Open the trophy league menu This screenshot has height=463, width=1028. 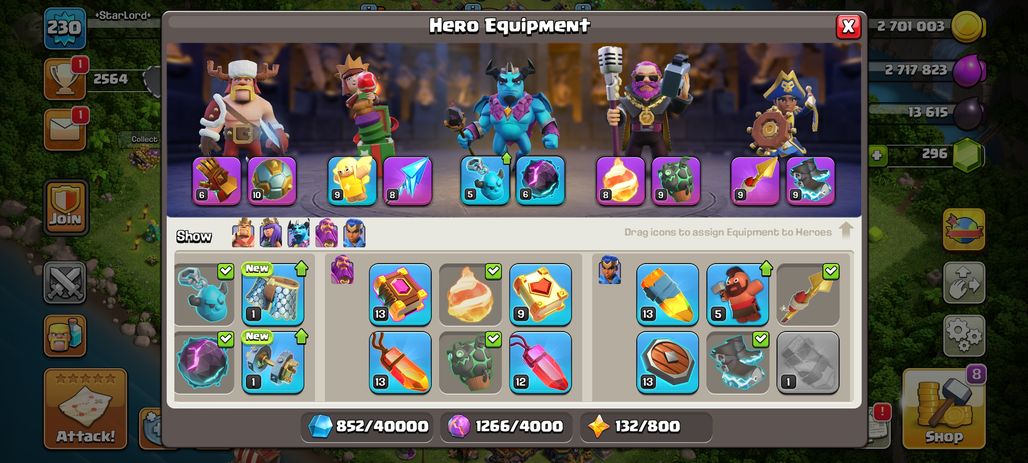(x=65, y=79)
